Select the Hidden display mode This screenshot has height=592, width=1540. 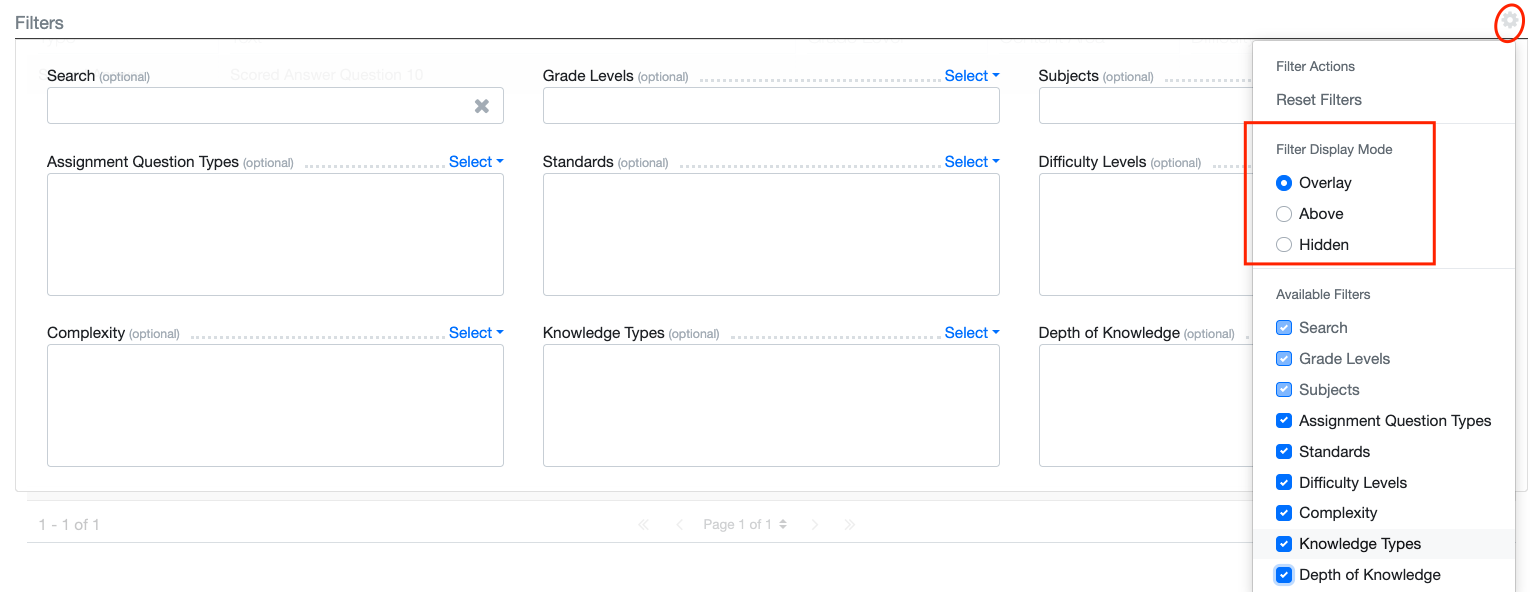(x=1284, y=245)
